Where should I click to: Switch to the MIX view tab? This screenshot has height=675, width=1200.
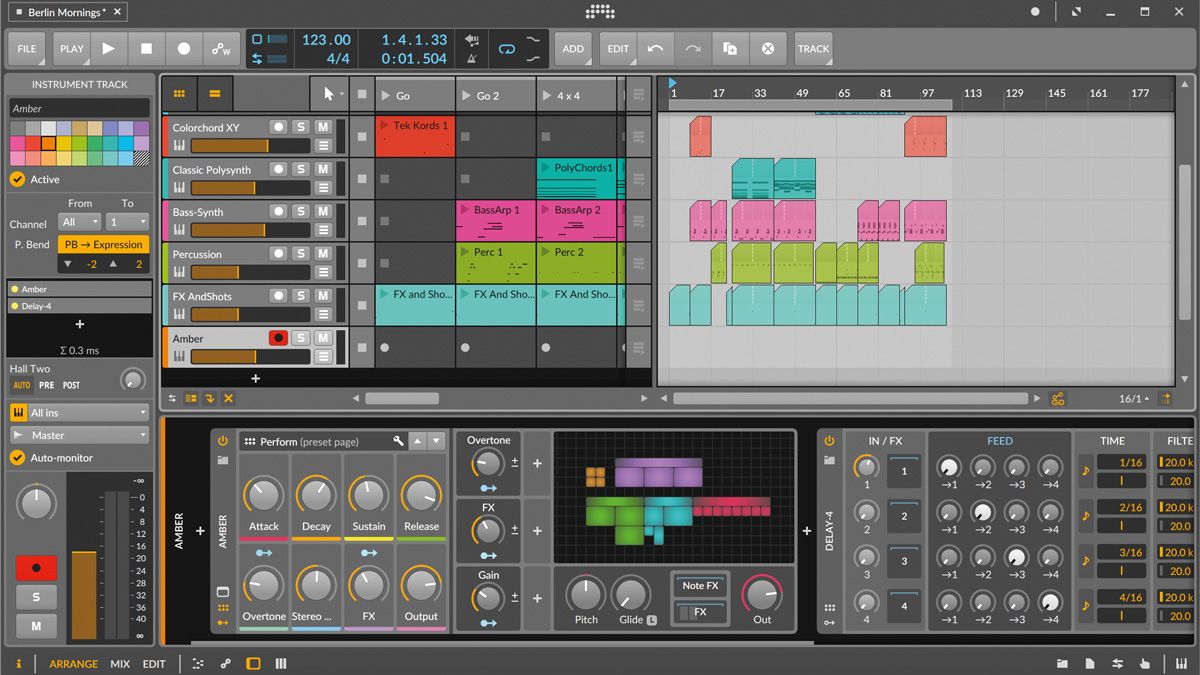coord(119,663)
